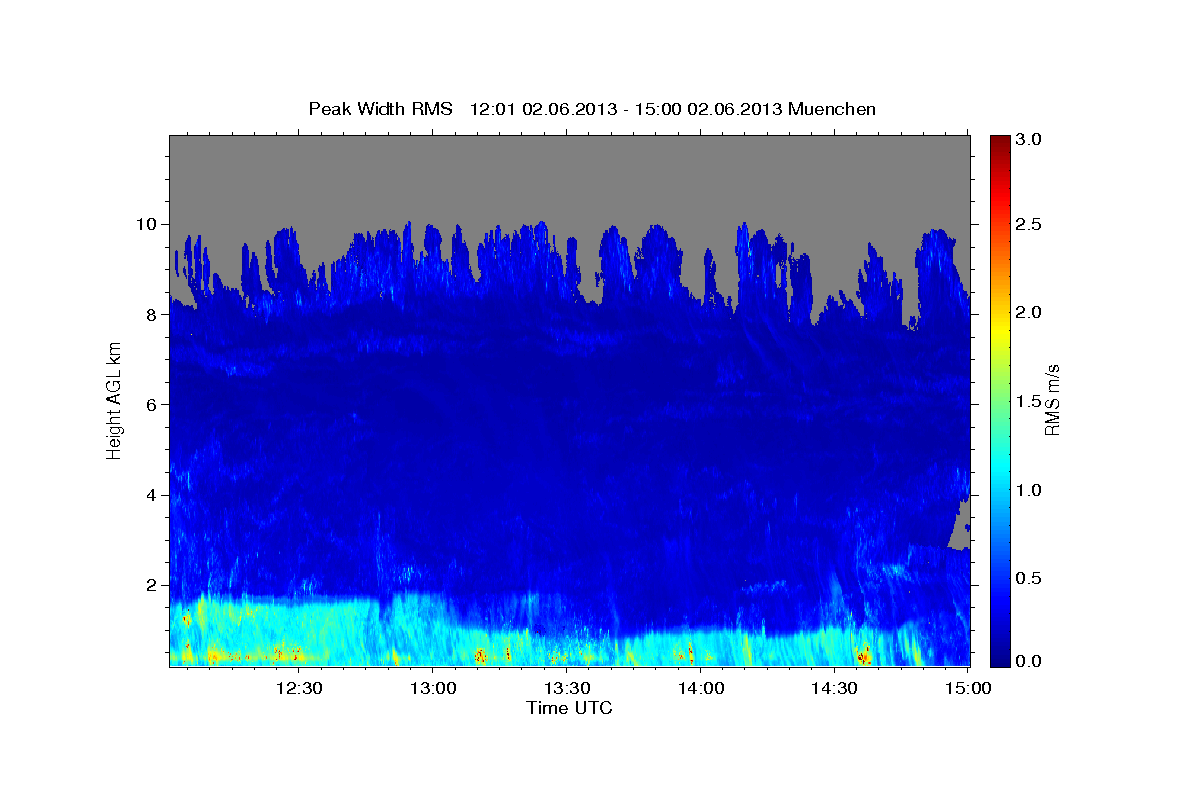Click the 14:00 time tick label
Screen dimensions: 1200x800
point(701,688)
